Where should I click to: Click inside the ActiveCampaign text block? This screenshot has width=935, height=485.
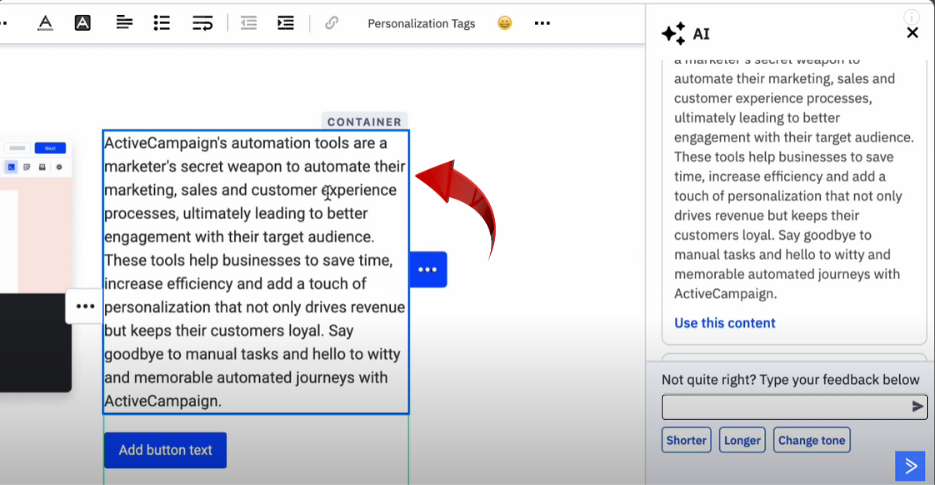click(x=256, y=271)
